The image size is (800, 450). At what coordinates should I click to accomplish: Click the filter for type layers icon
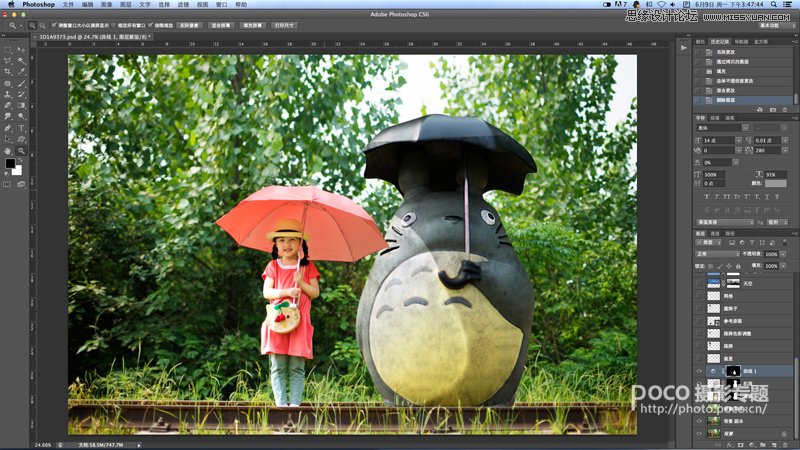tap(752, 242)
